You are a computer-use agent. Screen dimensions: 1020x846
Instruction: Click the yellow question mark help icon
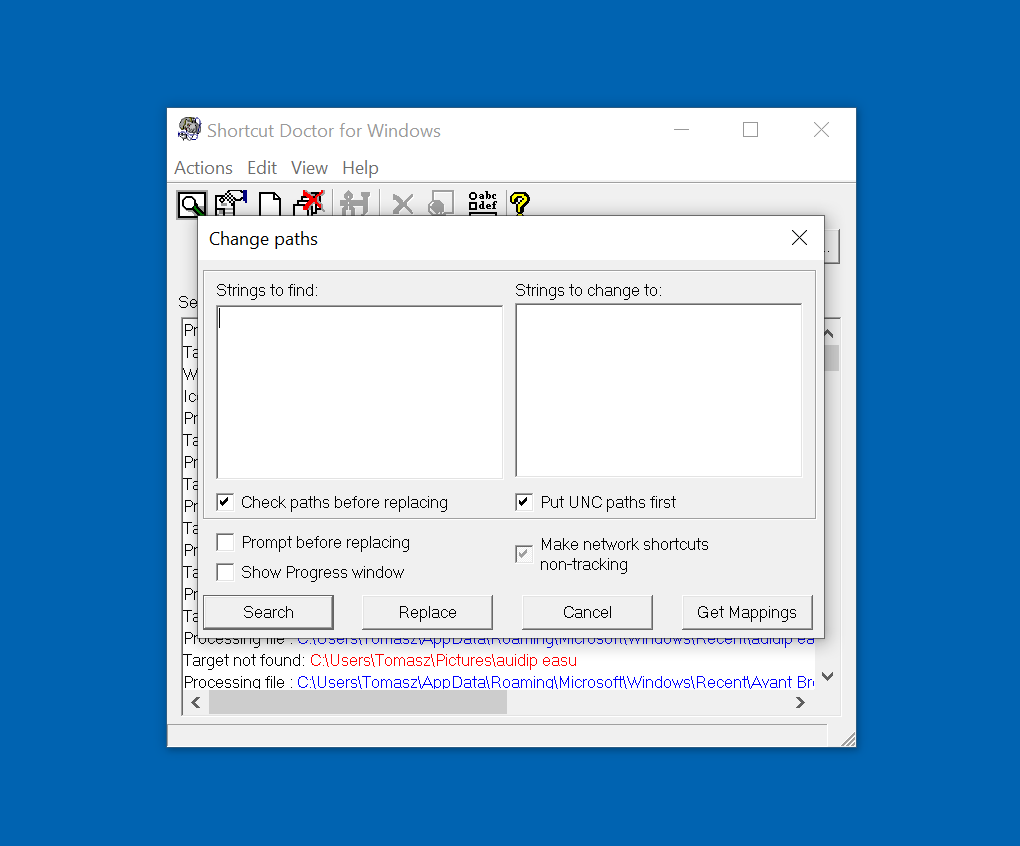click(x=520, y=204)
